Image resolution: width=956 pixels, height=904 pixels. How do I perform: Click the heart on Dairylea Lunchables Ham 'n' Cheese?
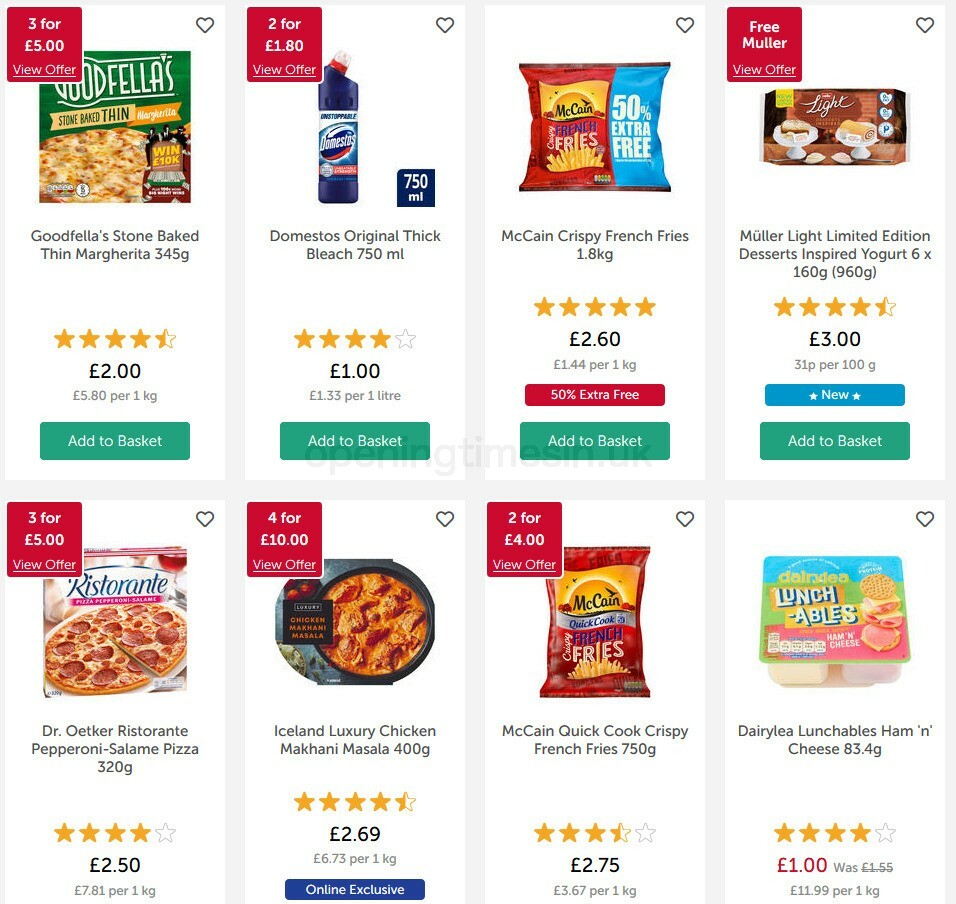[x=925, y=519]
